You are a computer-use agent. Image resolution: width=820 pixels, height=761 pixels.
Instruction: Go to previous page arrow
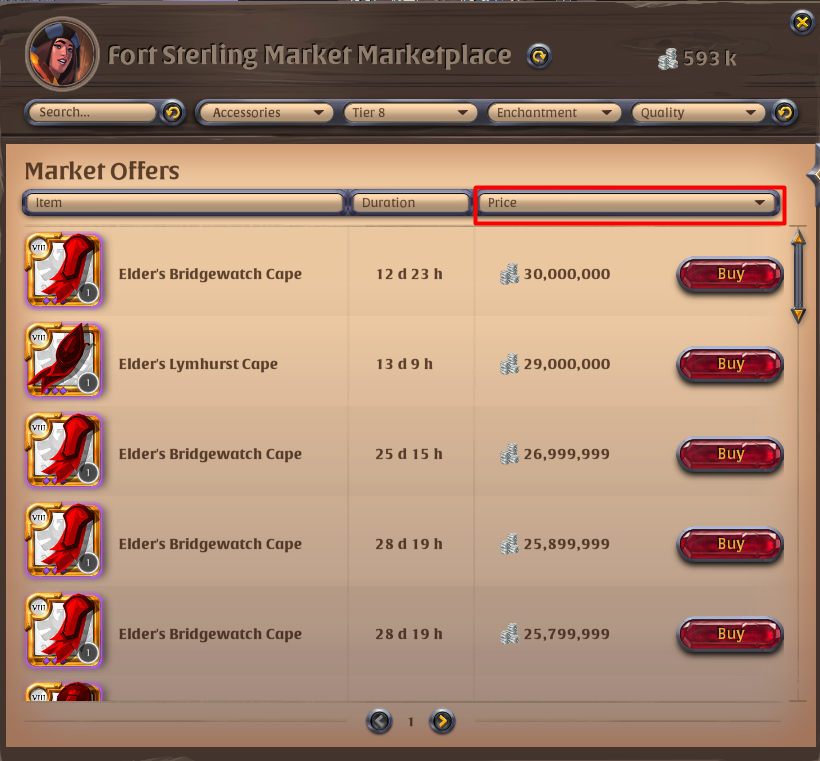pyautogui.click(x=379, y=721)
